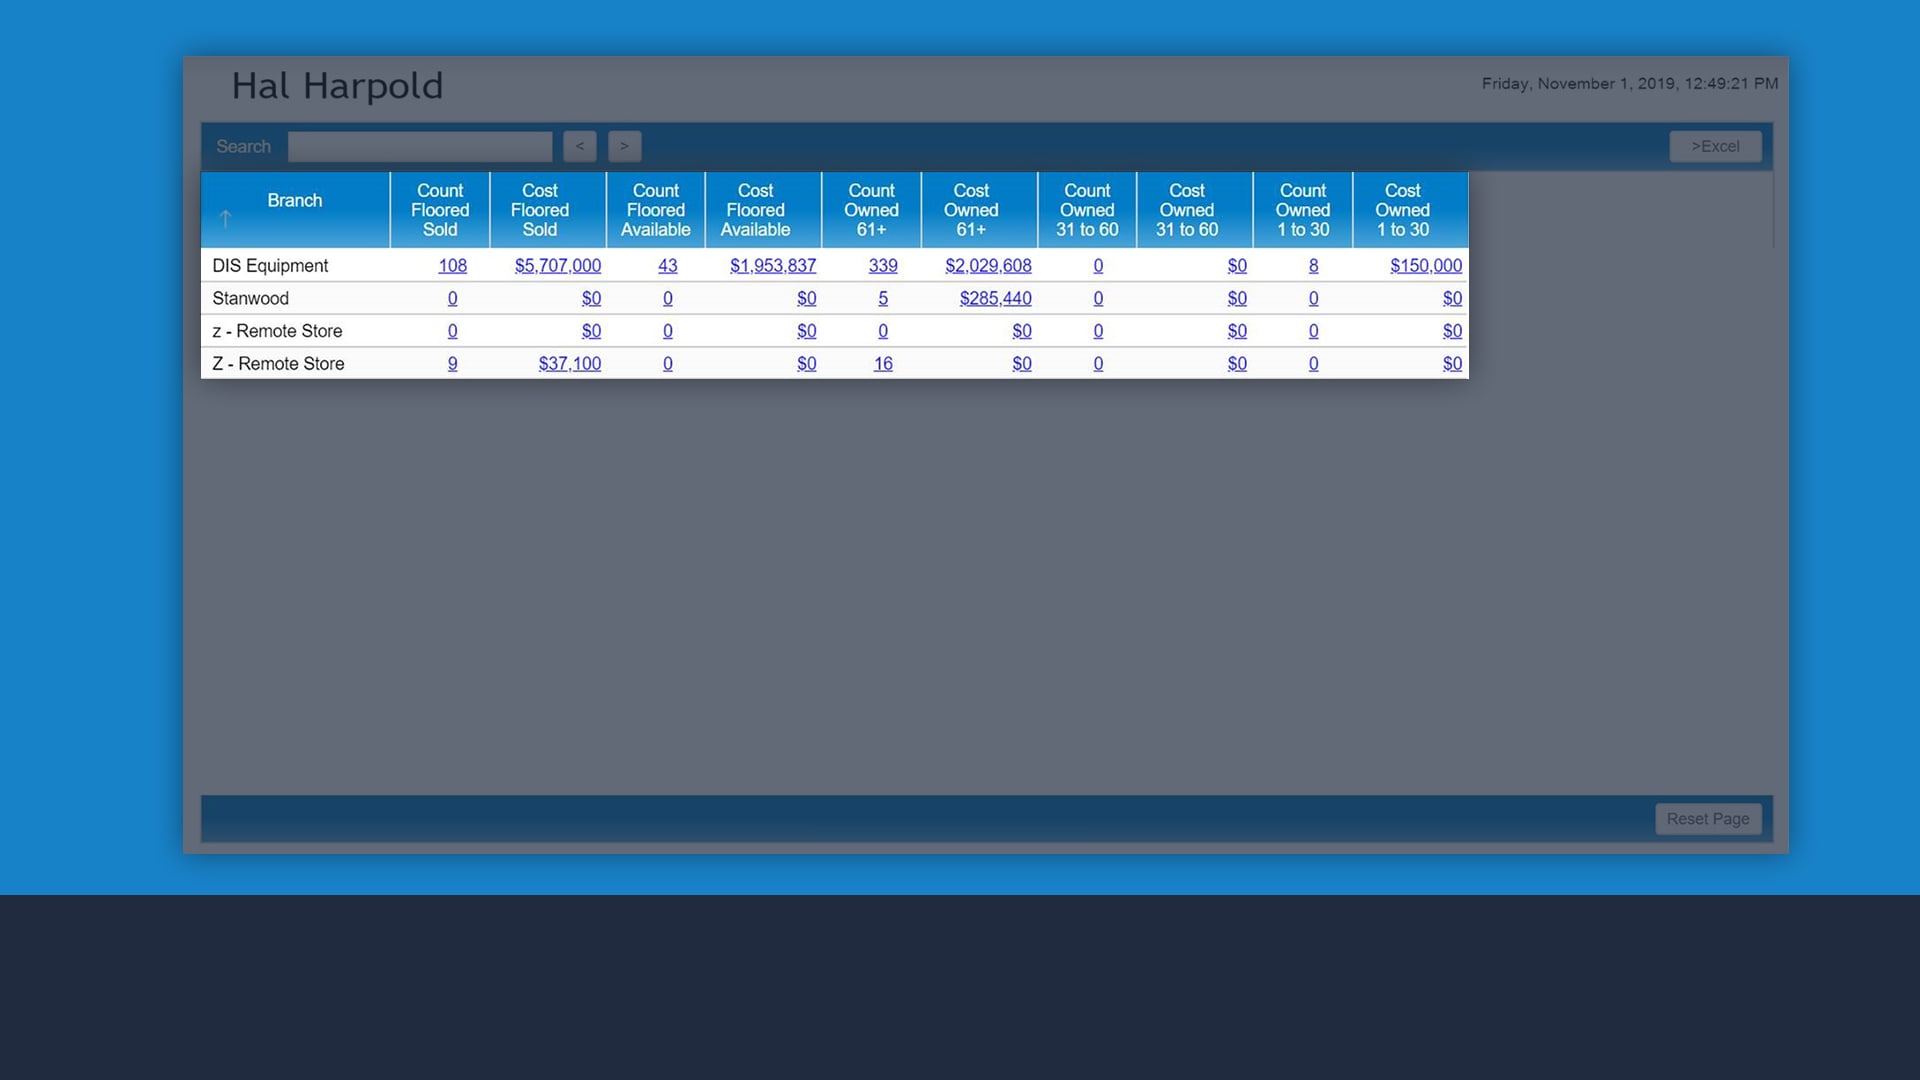This screenshot has width=1920, height=1080.
Task: Go to next search result with > button
Action: (x=625, y=147)
